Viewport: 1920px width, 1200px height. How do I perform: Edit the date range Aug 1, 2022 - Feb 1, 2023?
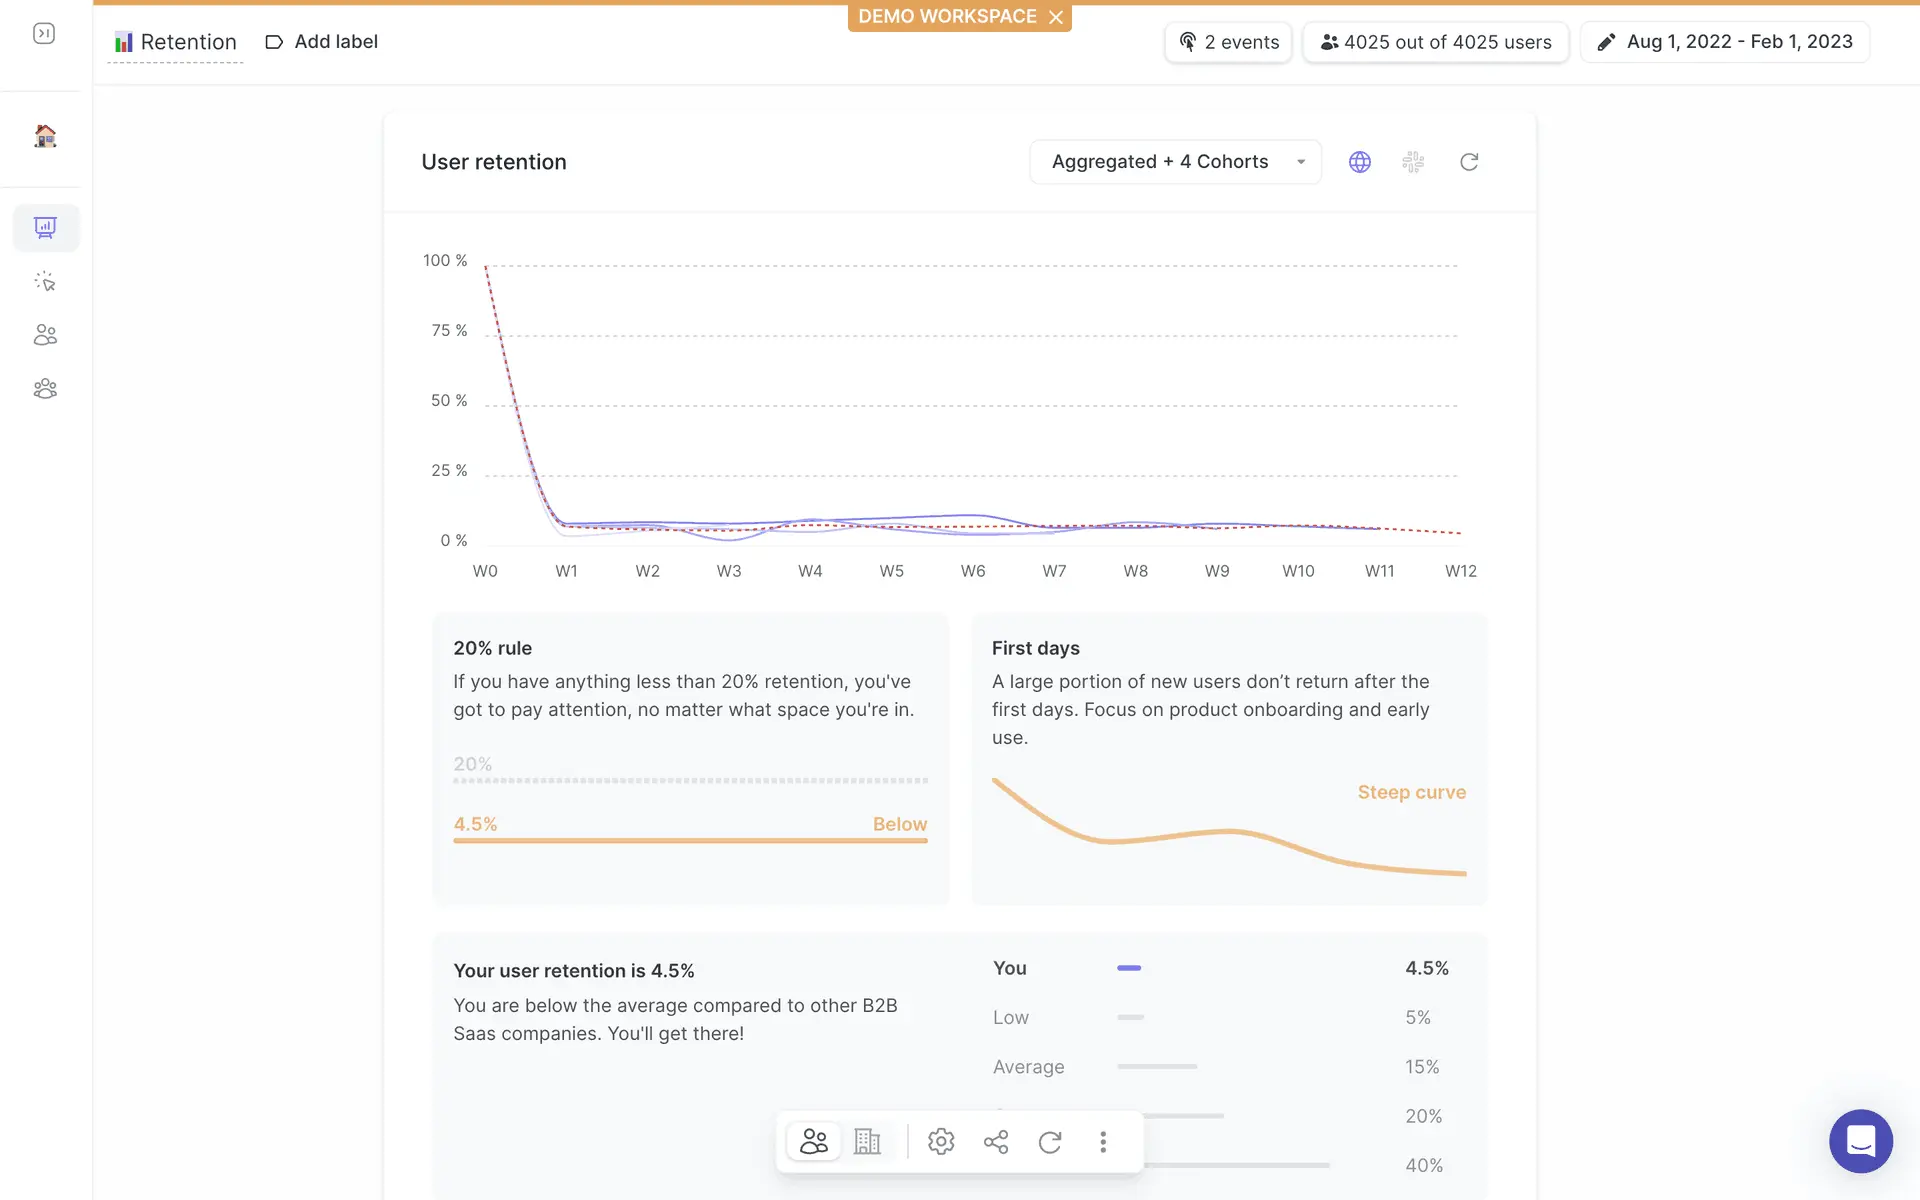coord(1725,42)
